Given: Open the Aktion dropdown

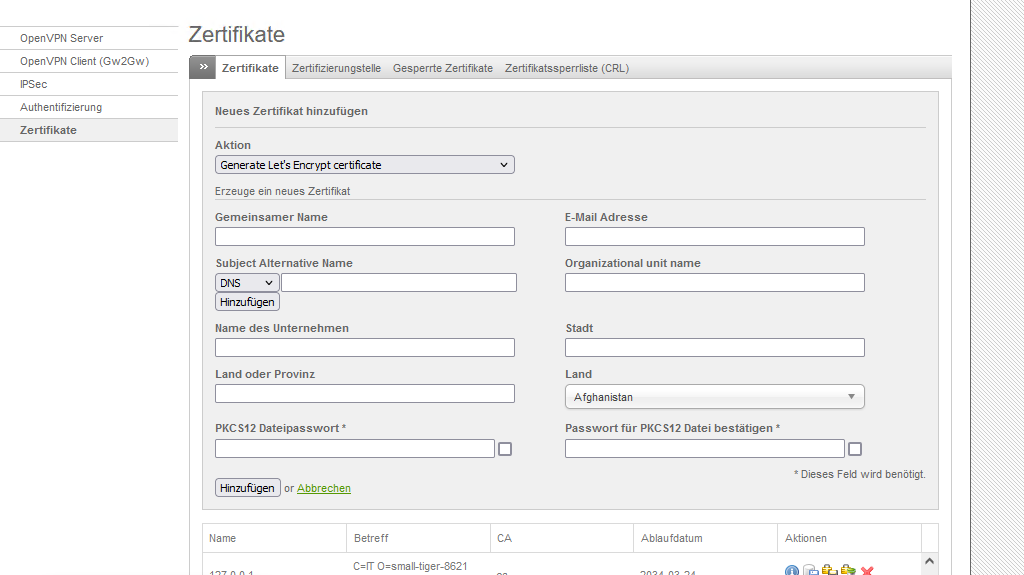Looking at the screenshot, I should [364, 165].
